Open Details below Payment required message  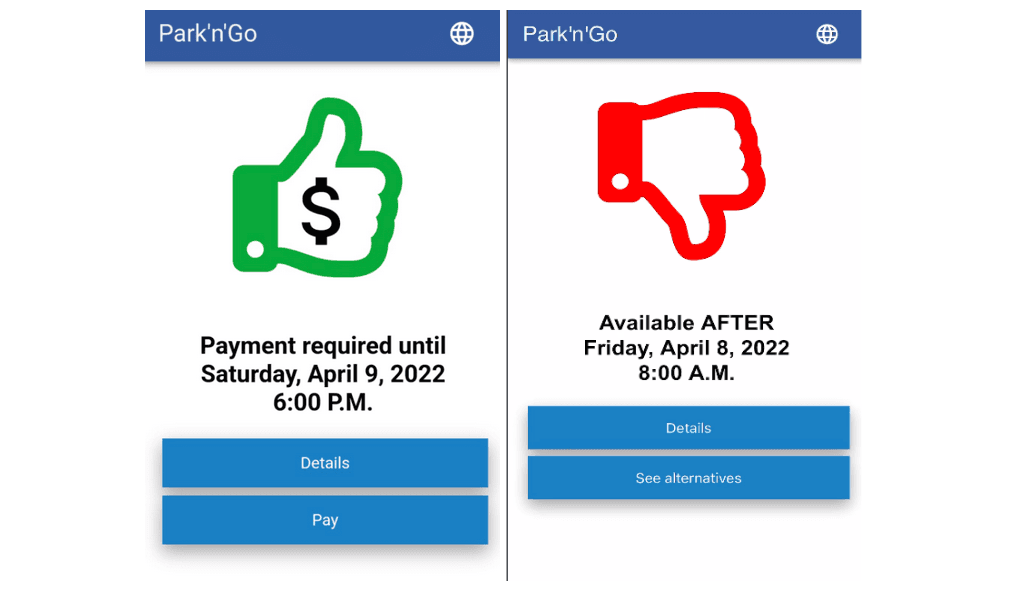[325, 463]
